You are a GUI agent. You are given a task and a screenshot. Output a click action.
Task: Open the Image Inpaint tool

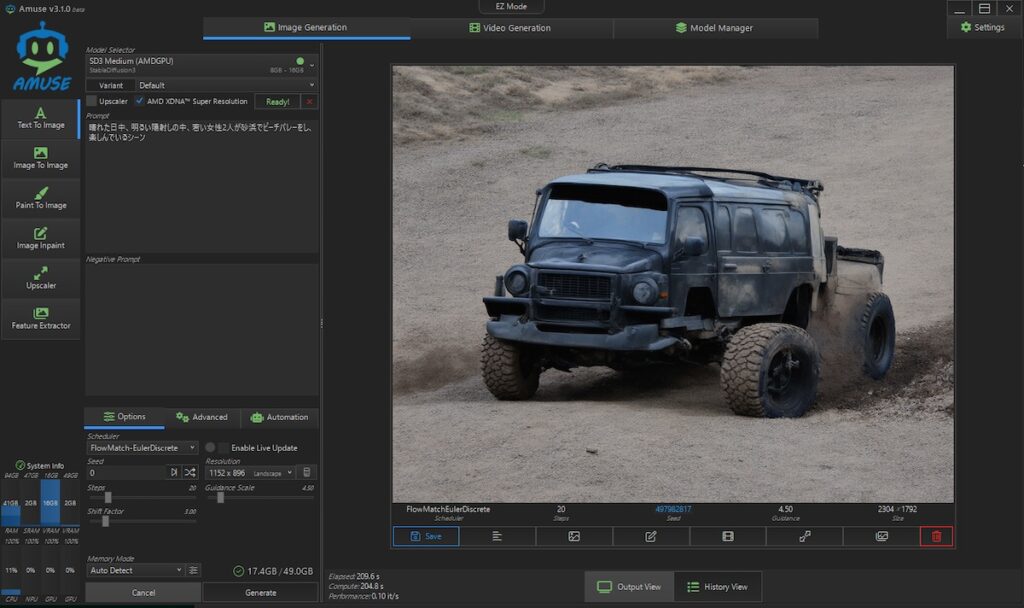point(41,239)
